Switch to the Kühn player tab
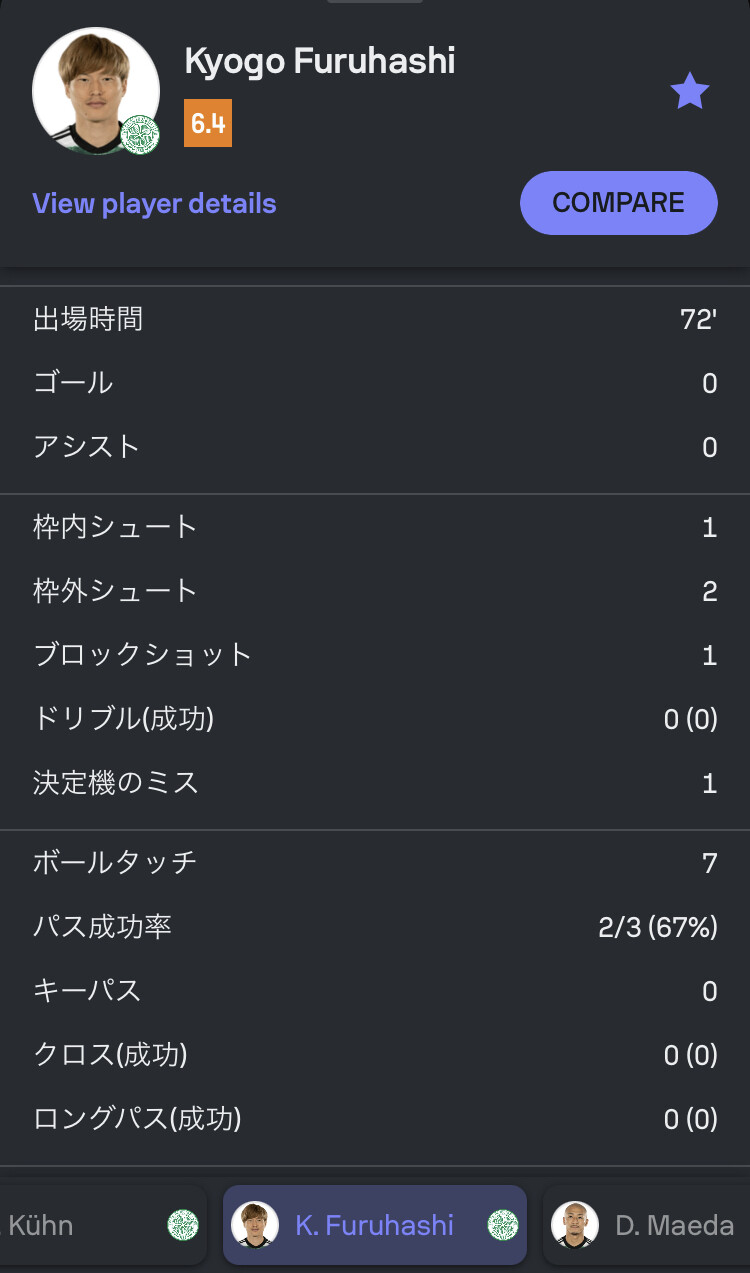The height and width of the screenshot is (1273, 750). tap(103, 1225)
